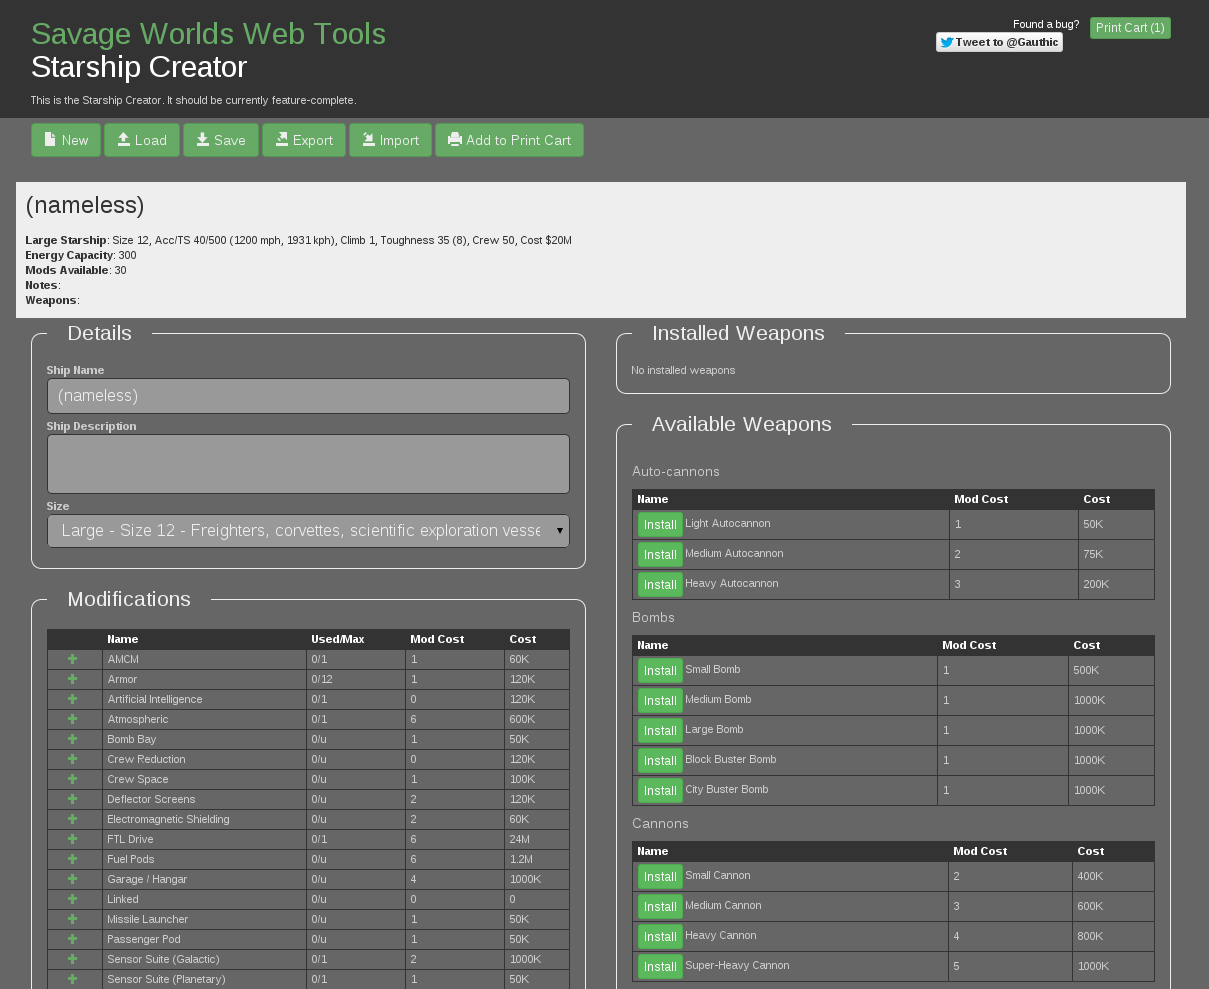Add Fuel Pods via plus icon
The image size is (1209, 989).
pos(72,859)
